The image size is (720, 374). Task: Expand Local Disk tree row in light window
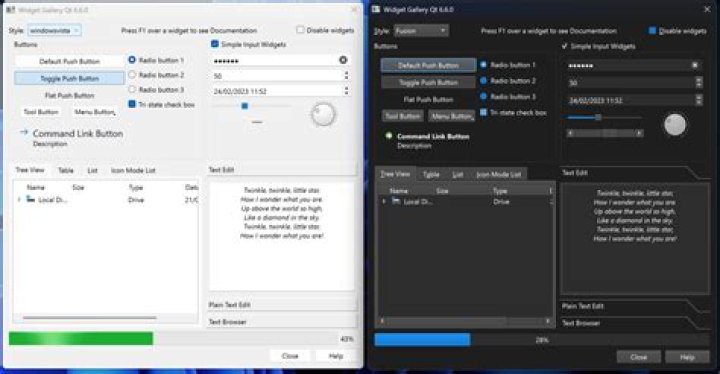pos(19,200)
